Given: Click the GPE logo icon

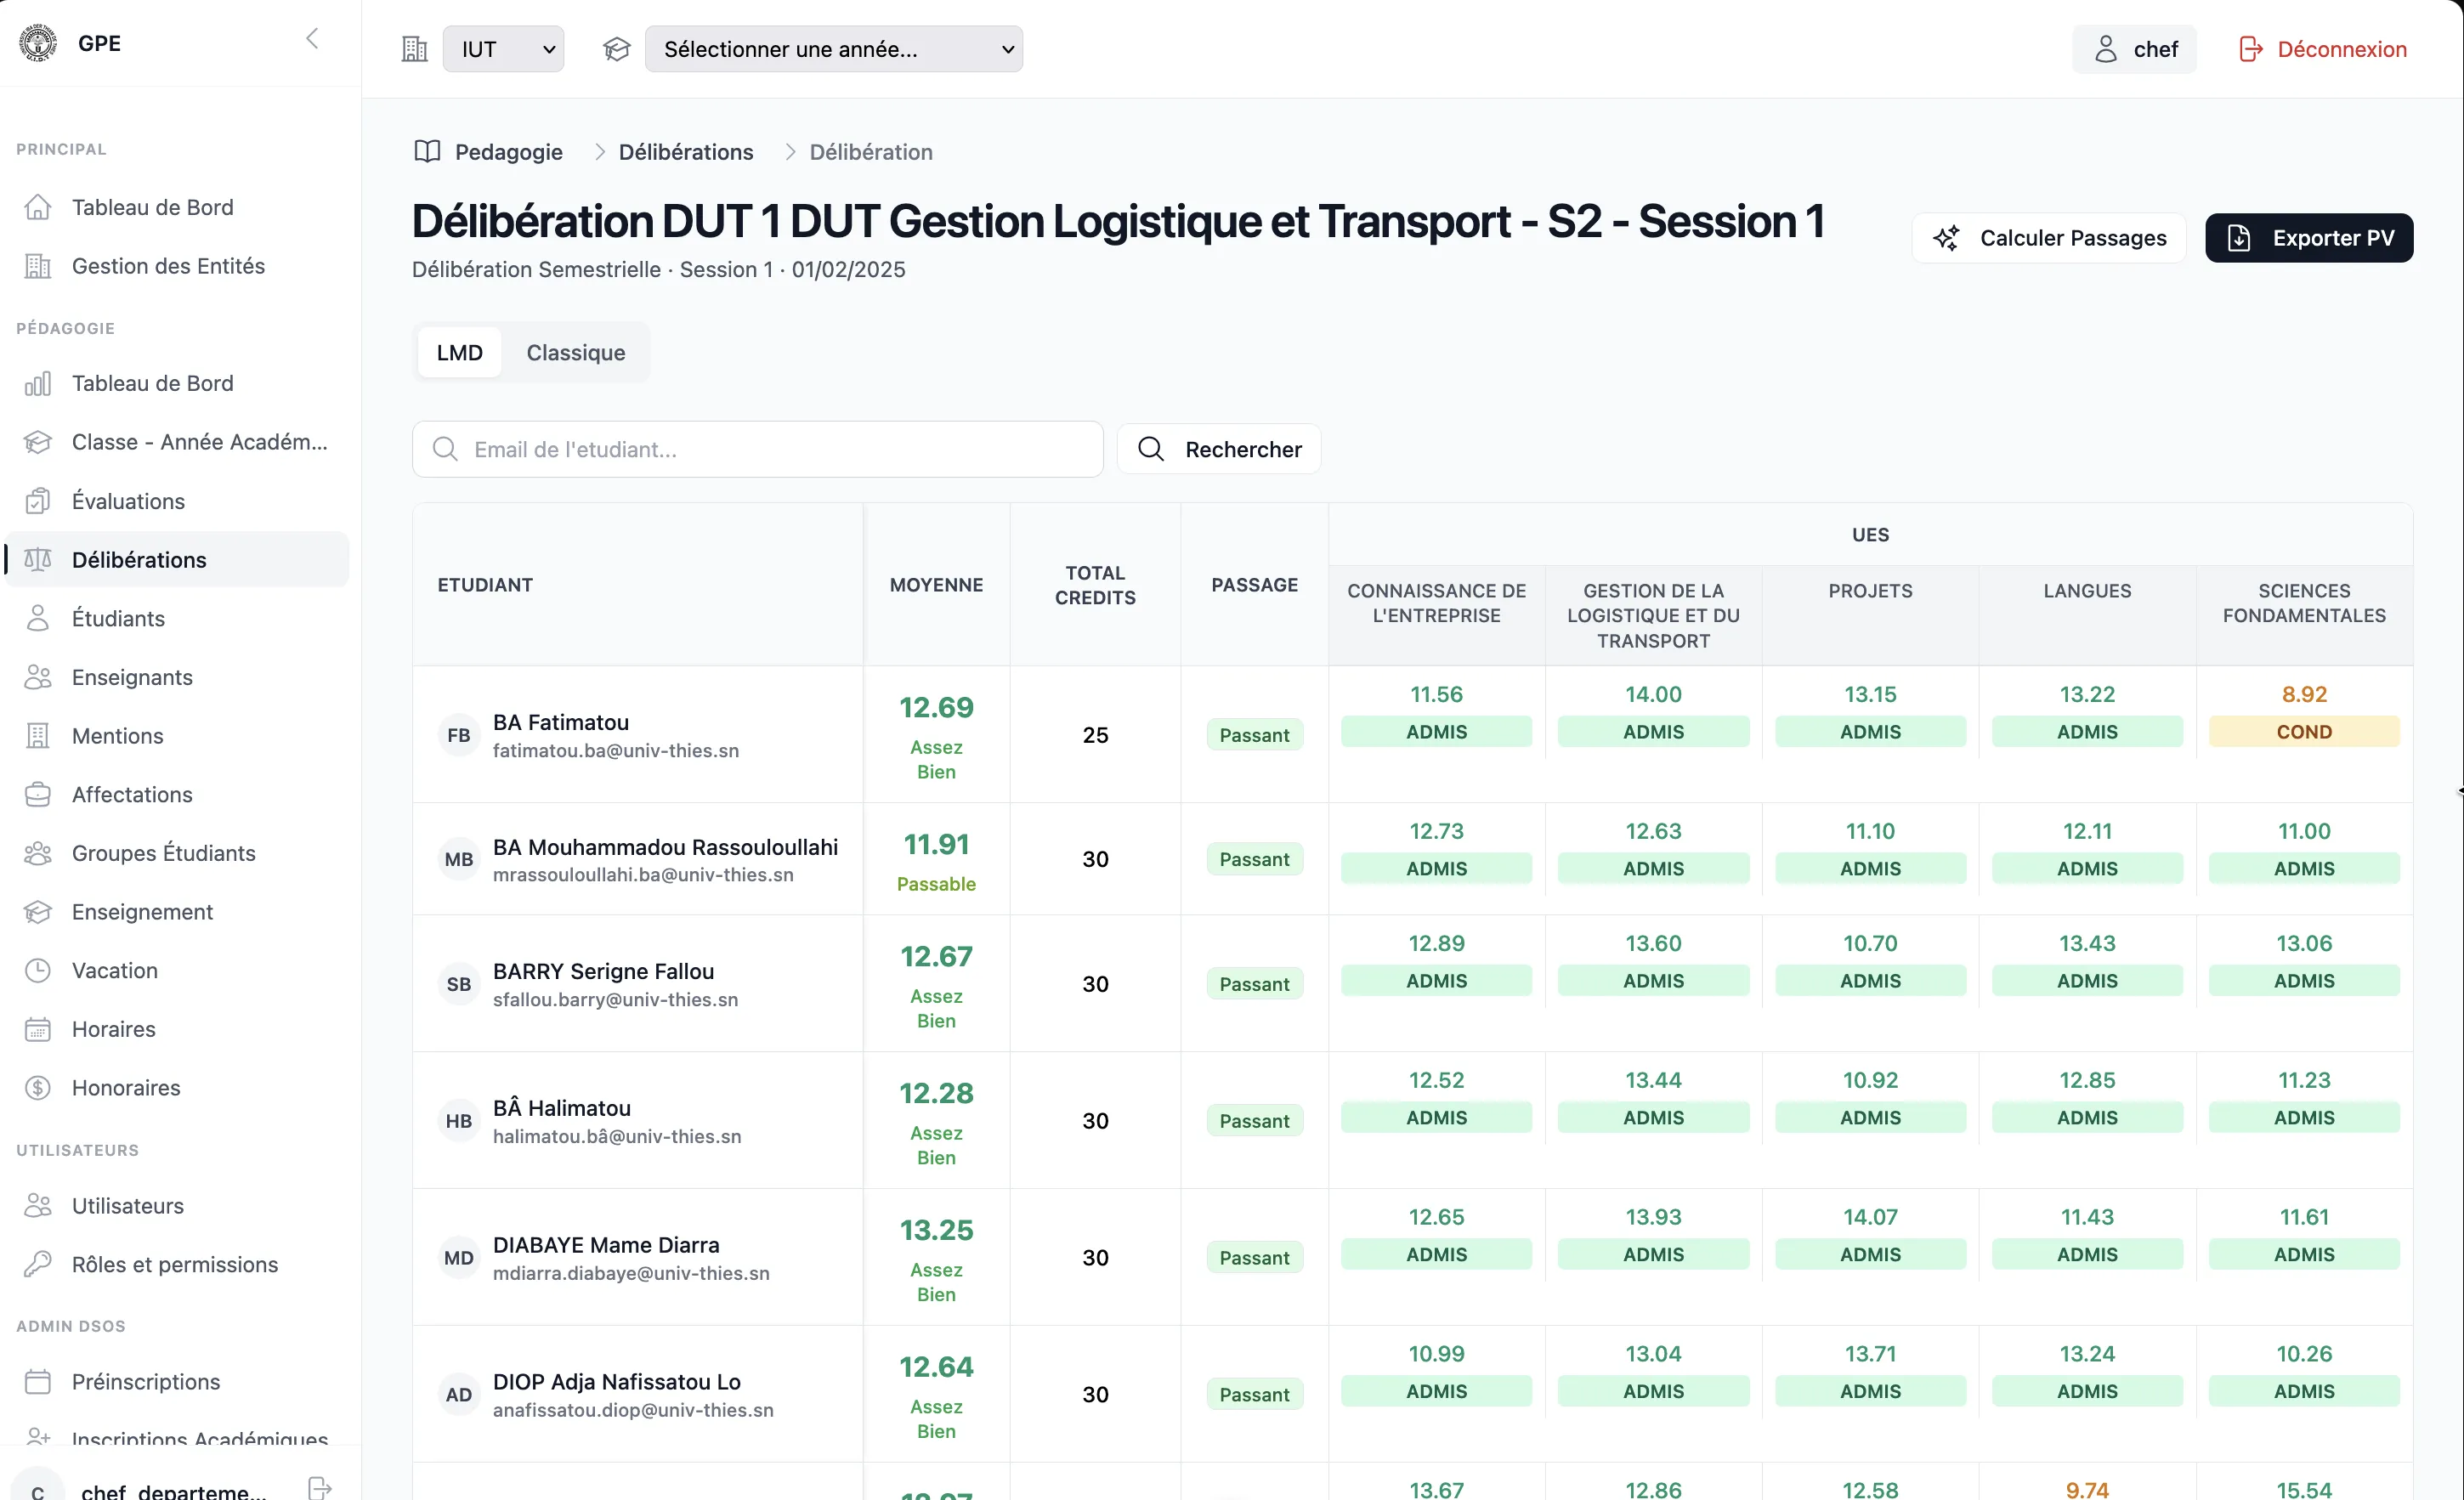Looking at the screenshot, I should pos(38,43).
